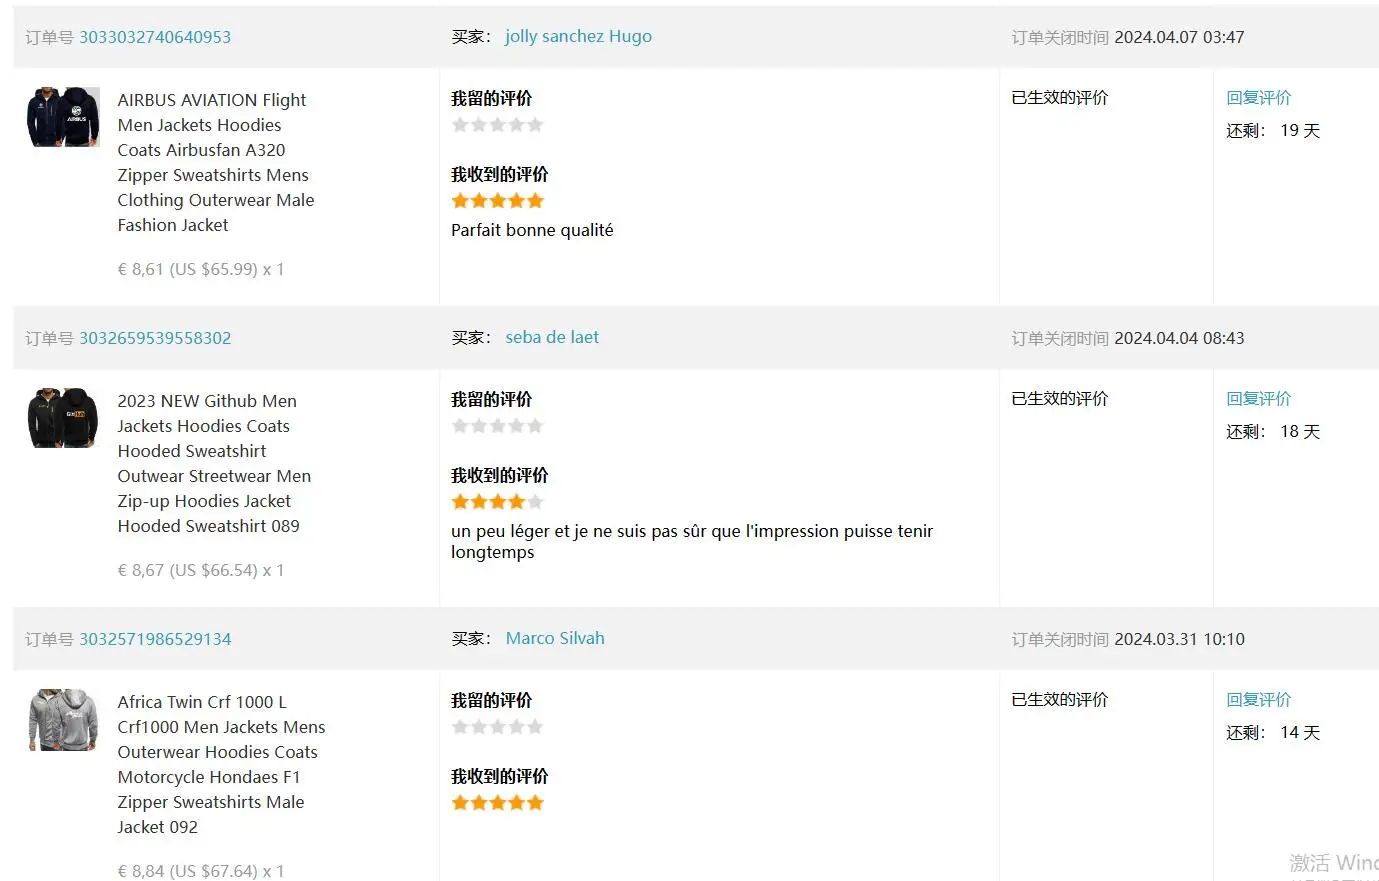
Task: View buyer seba de laet's profile
Action: coord(552,338)
